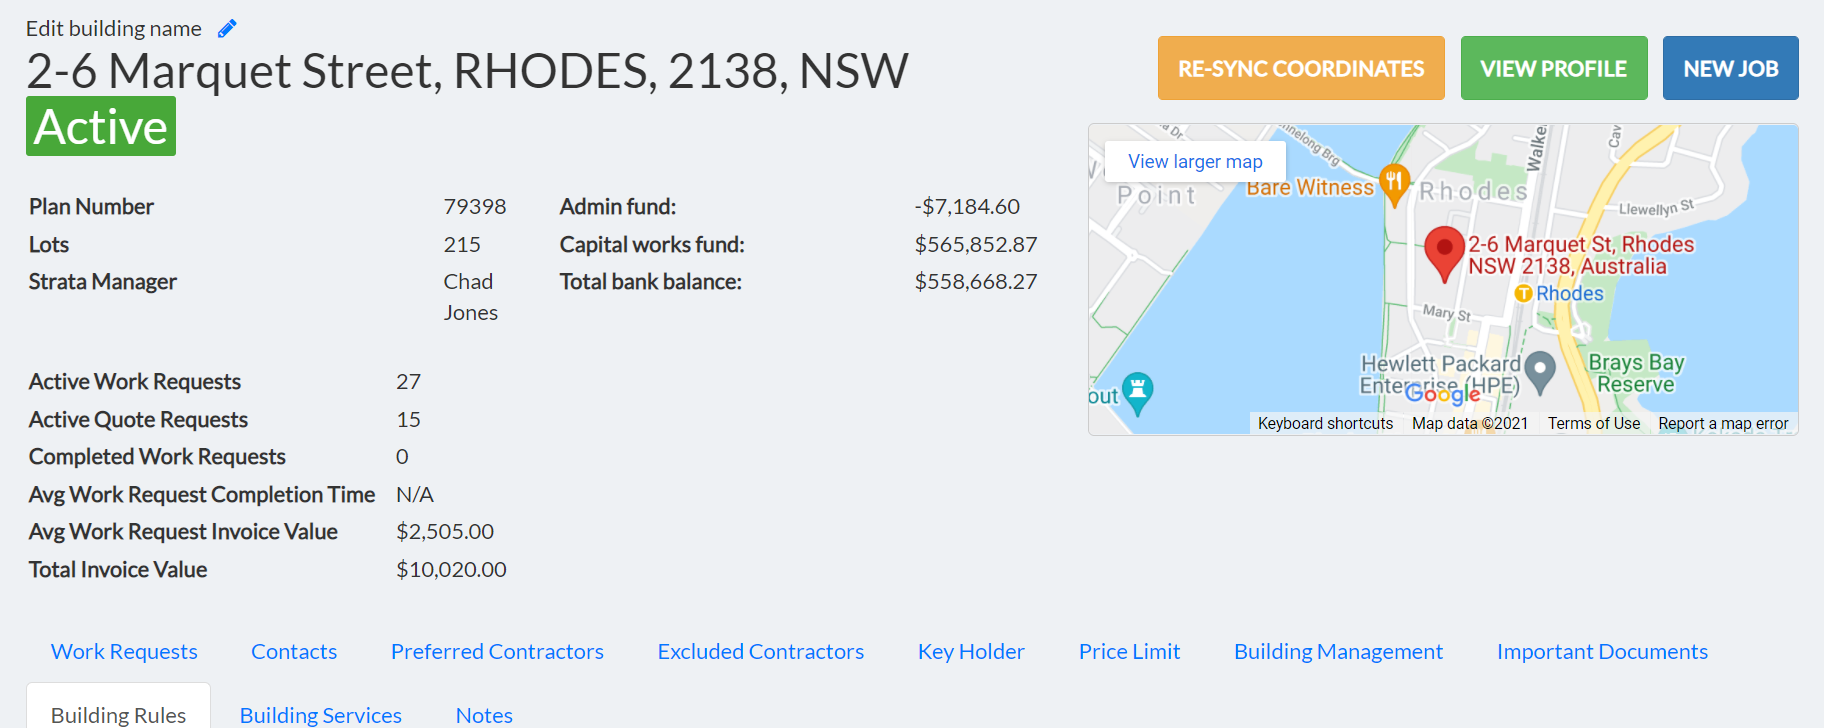Image resolution: width=1824 pixels, height=728 pixels.
Task: Go to Excluded Contractors tab
Action: point(761,652)
